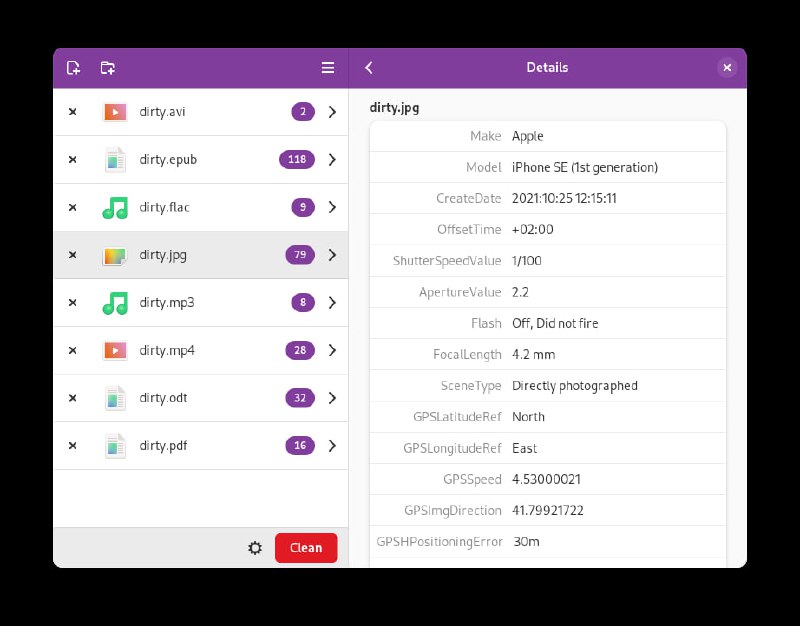
Task: Click the metadata count badge on dirty.epub
Action: (x=299, y=159)
